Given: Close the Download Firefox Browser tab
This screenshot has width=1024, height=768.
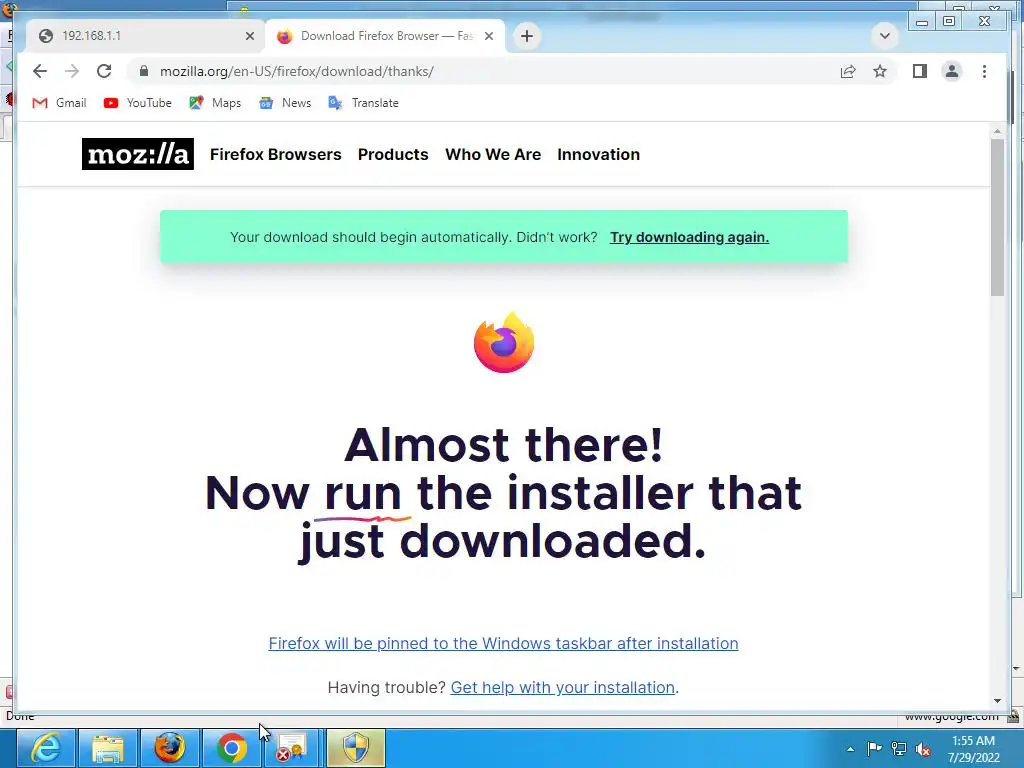Looking at the screenshot, I should pos(488,36).
